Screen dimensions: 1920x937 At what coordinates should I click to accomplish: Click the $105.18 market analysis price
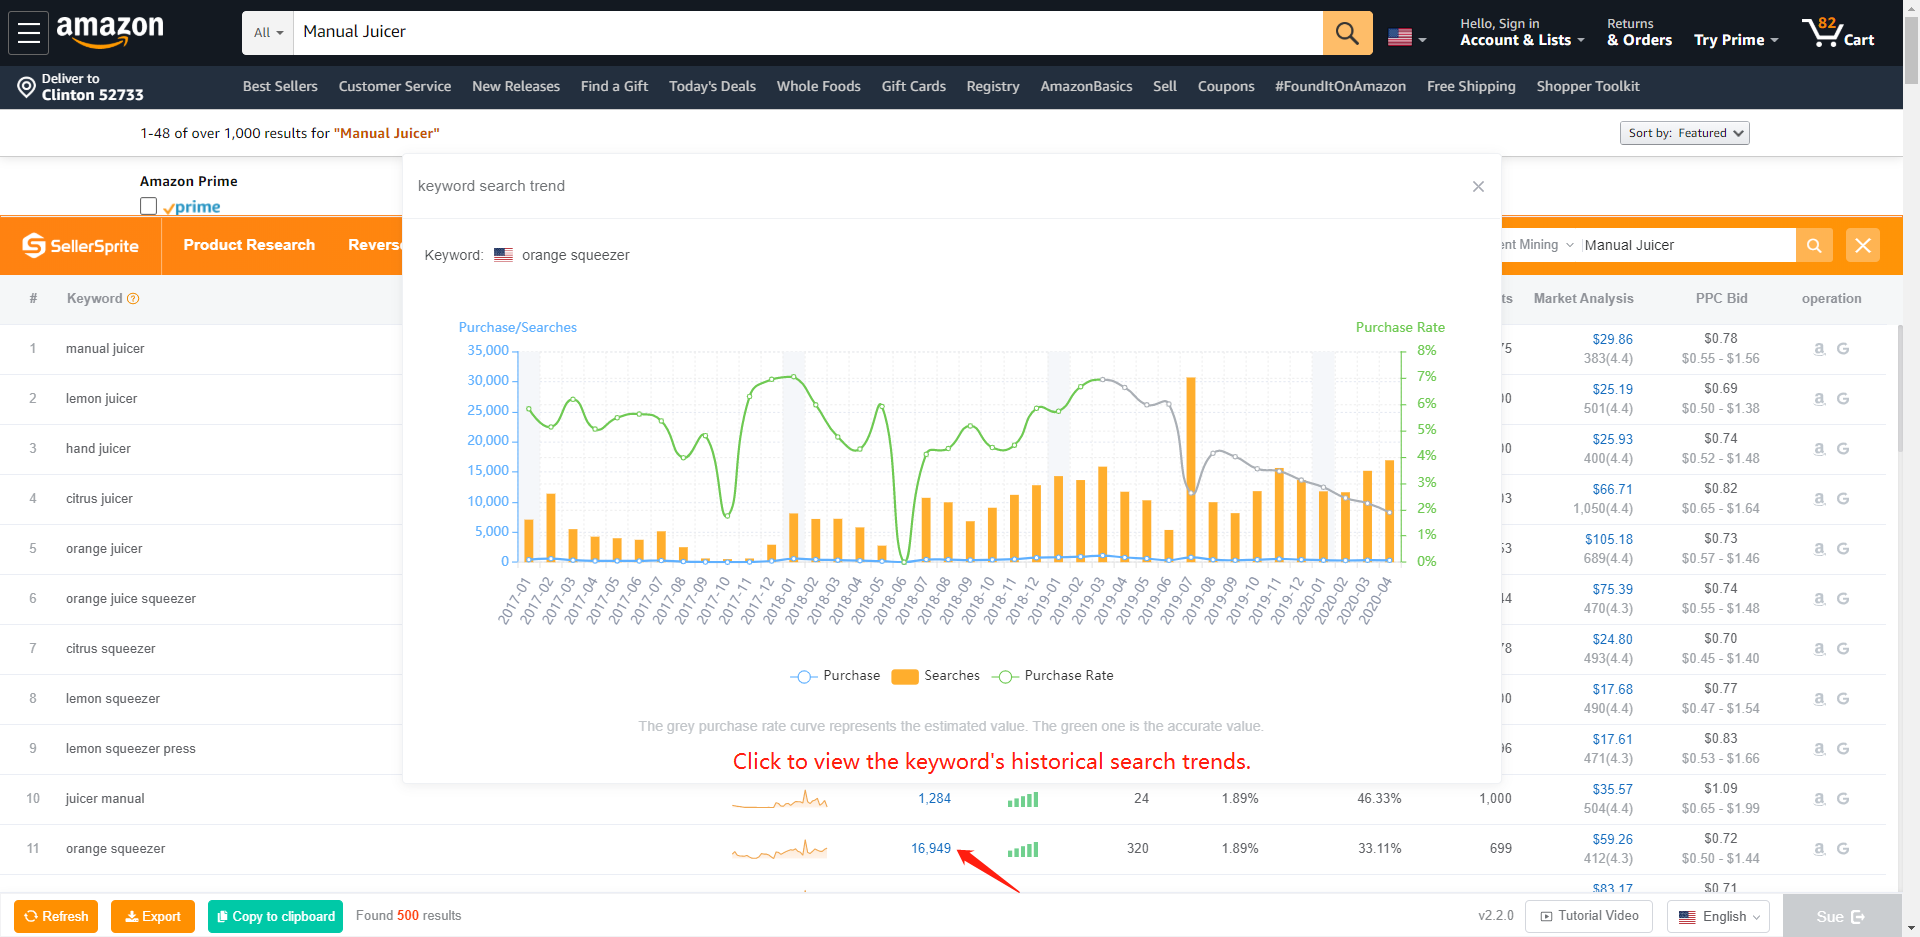pyautogui.click(x=1608, y=540)
